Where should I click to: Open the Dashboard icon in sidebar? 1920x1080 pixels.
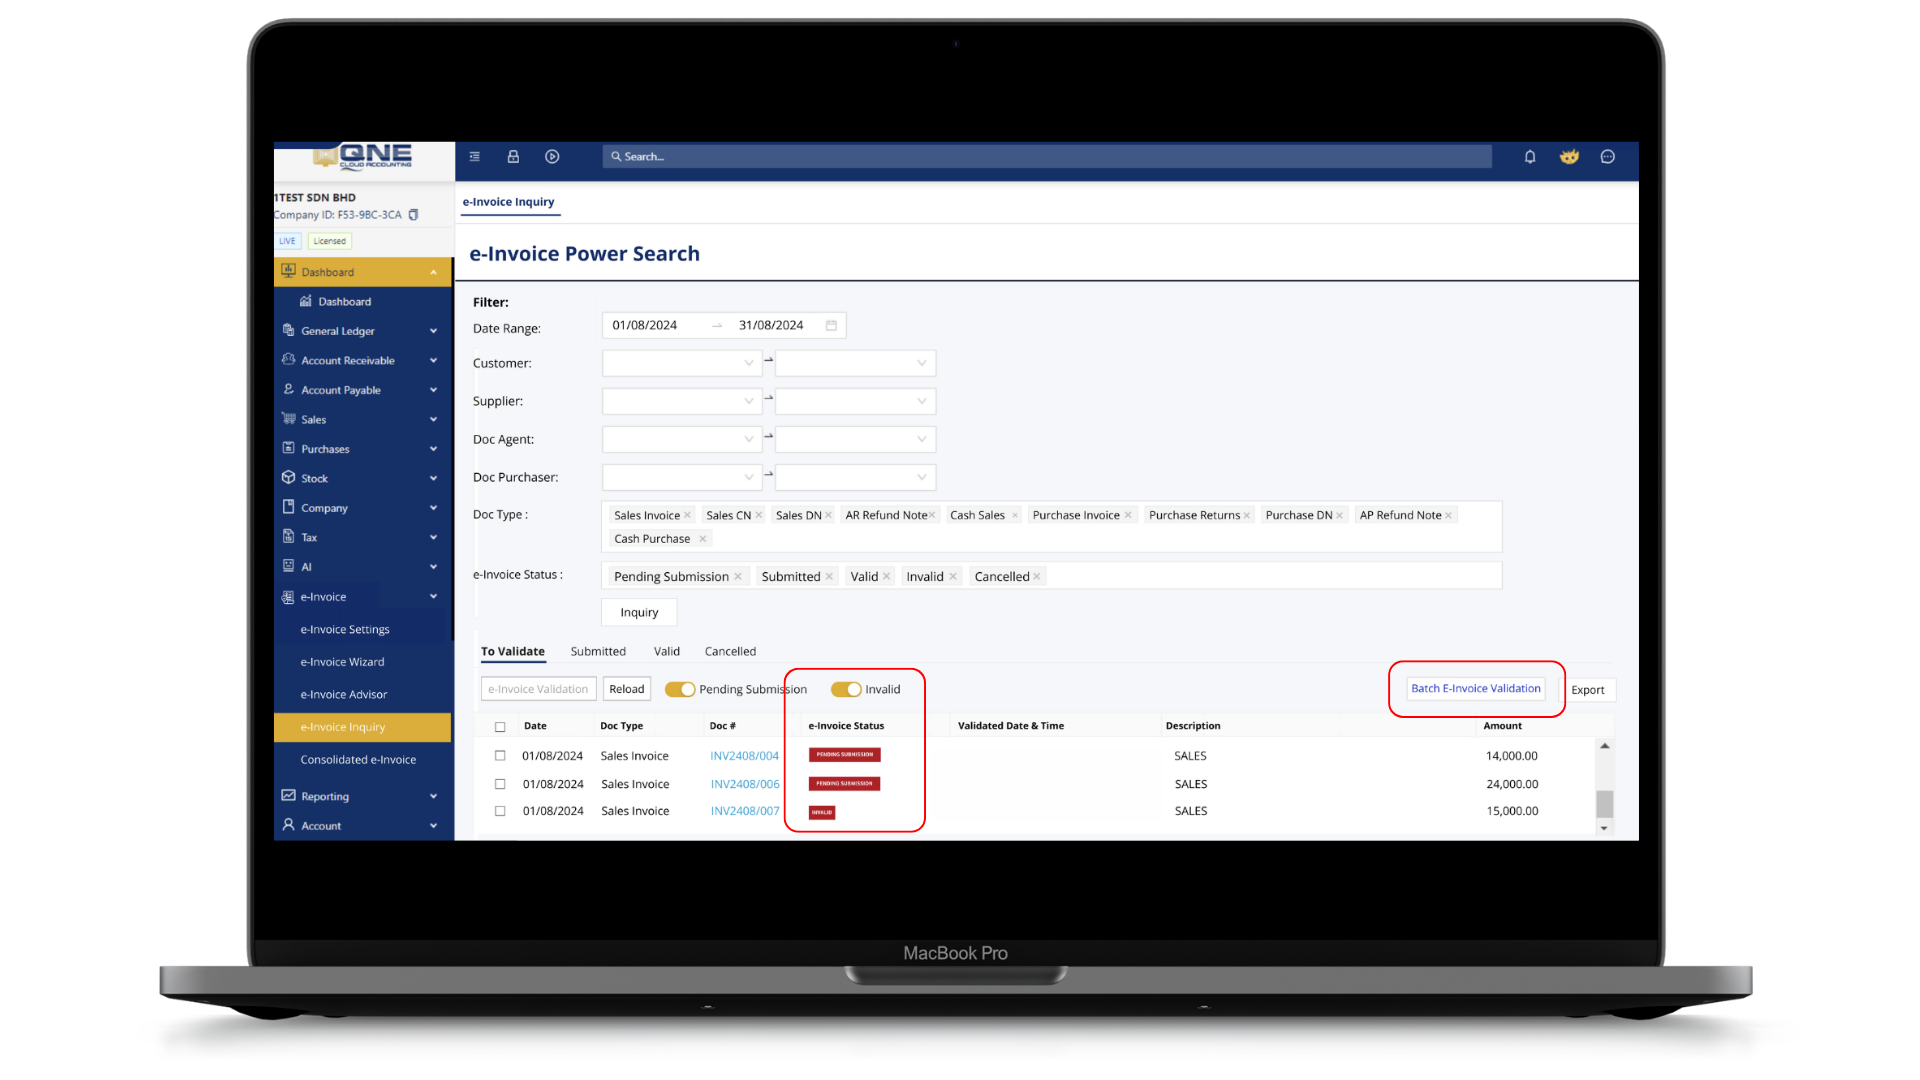click(288, 271)
